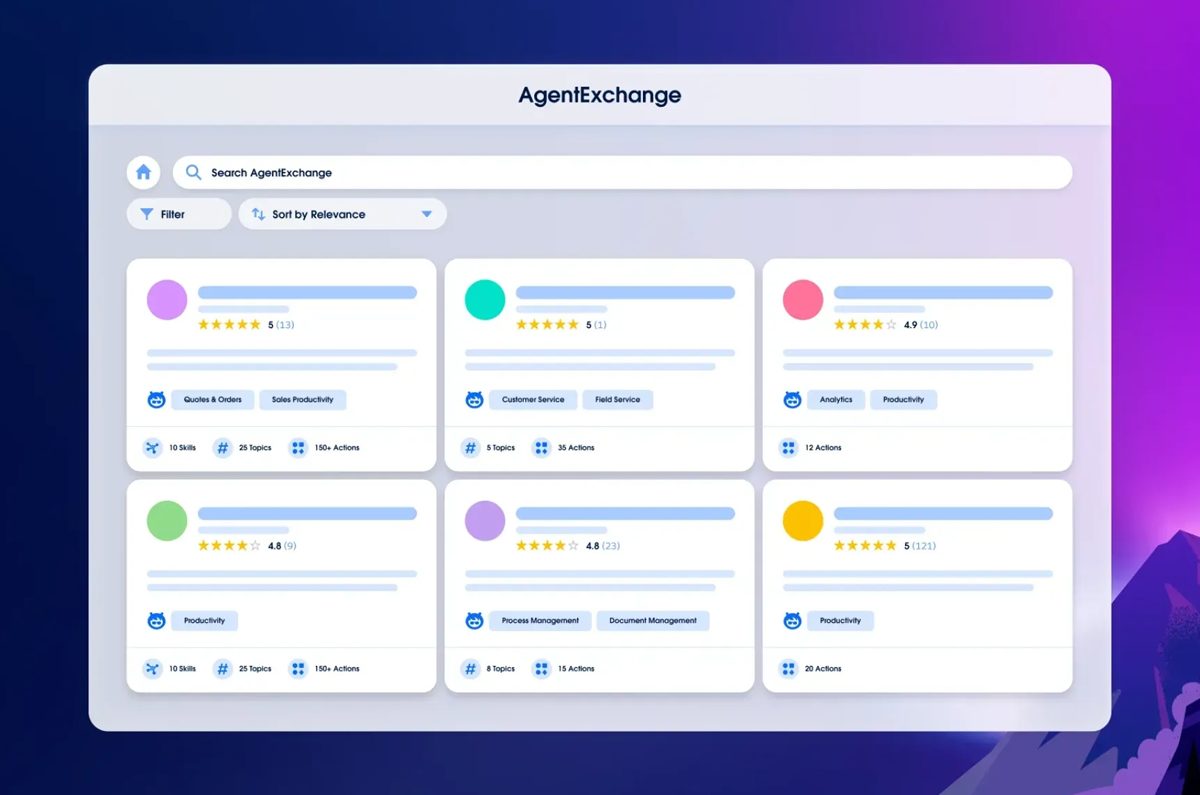
Task: Click the '12 Actions' label
Action: [x=823, y=448]
